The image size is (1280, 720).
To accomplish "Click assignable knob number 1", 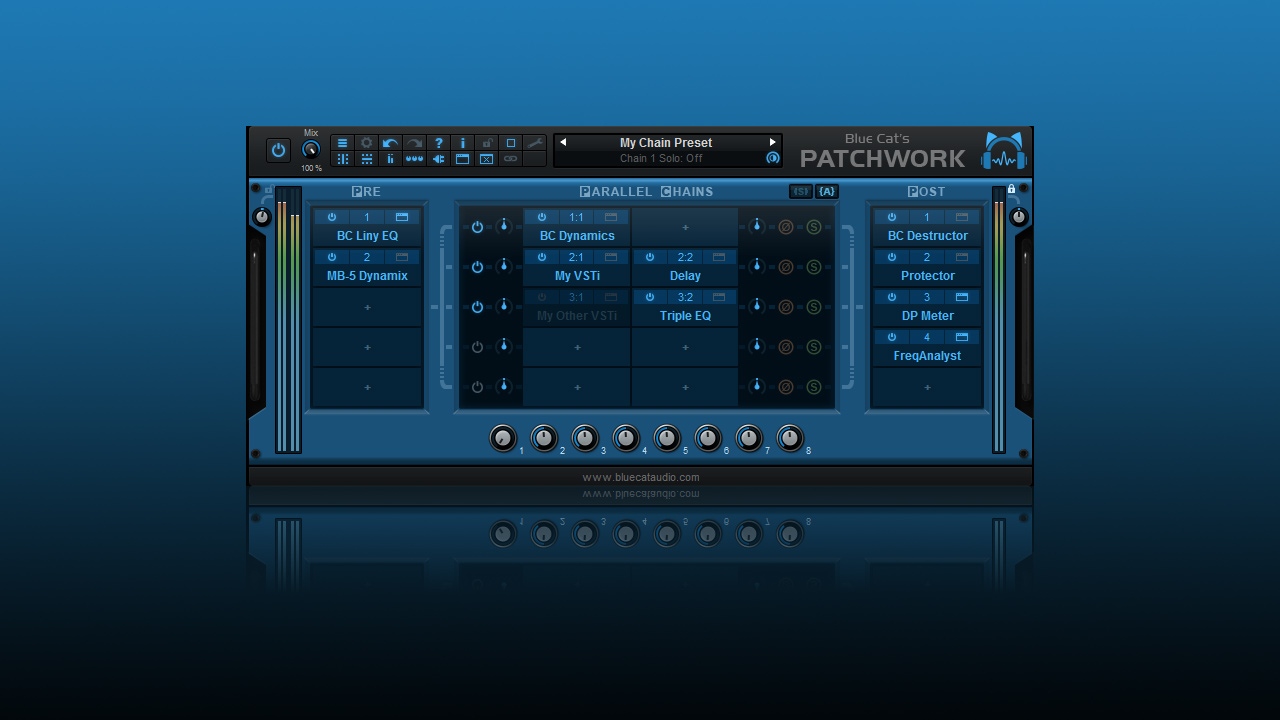I will [503, 438].
